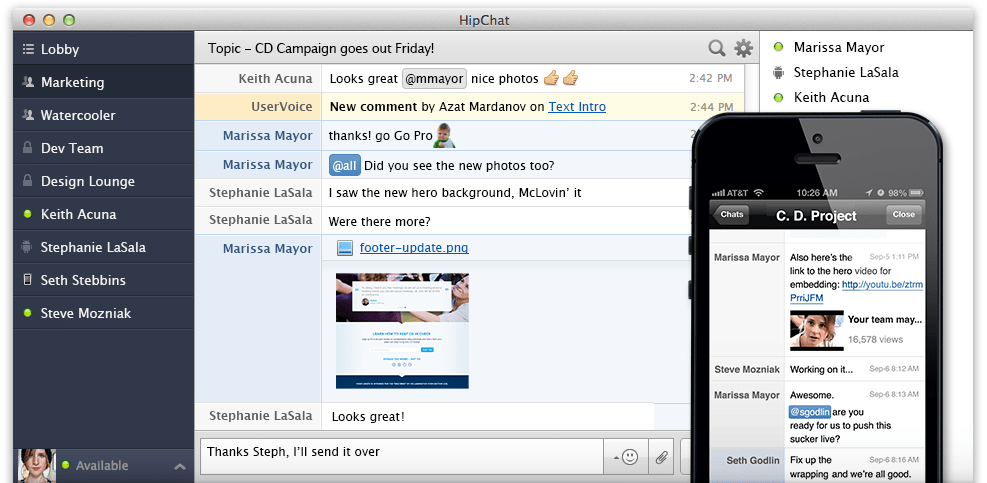
Task: Expand the Available status chevron
Action: pos(180,467)
